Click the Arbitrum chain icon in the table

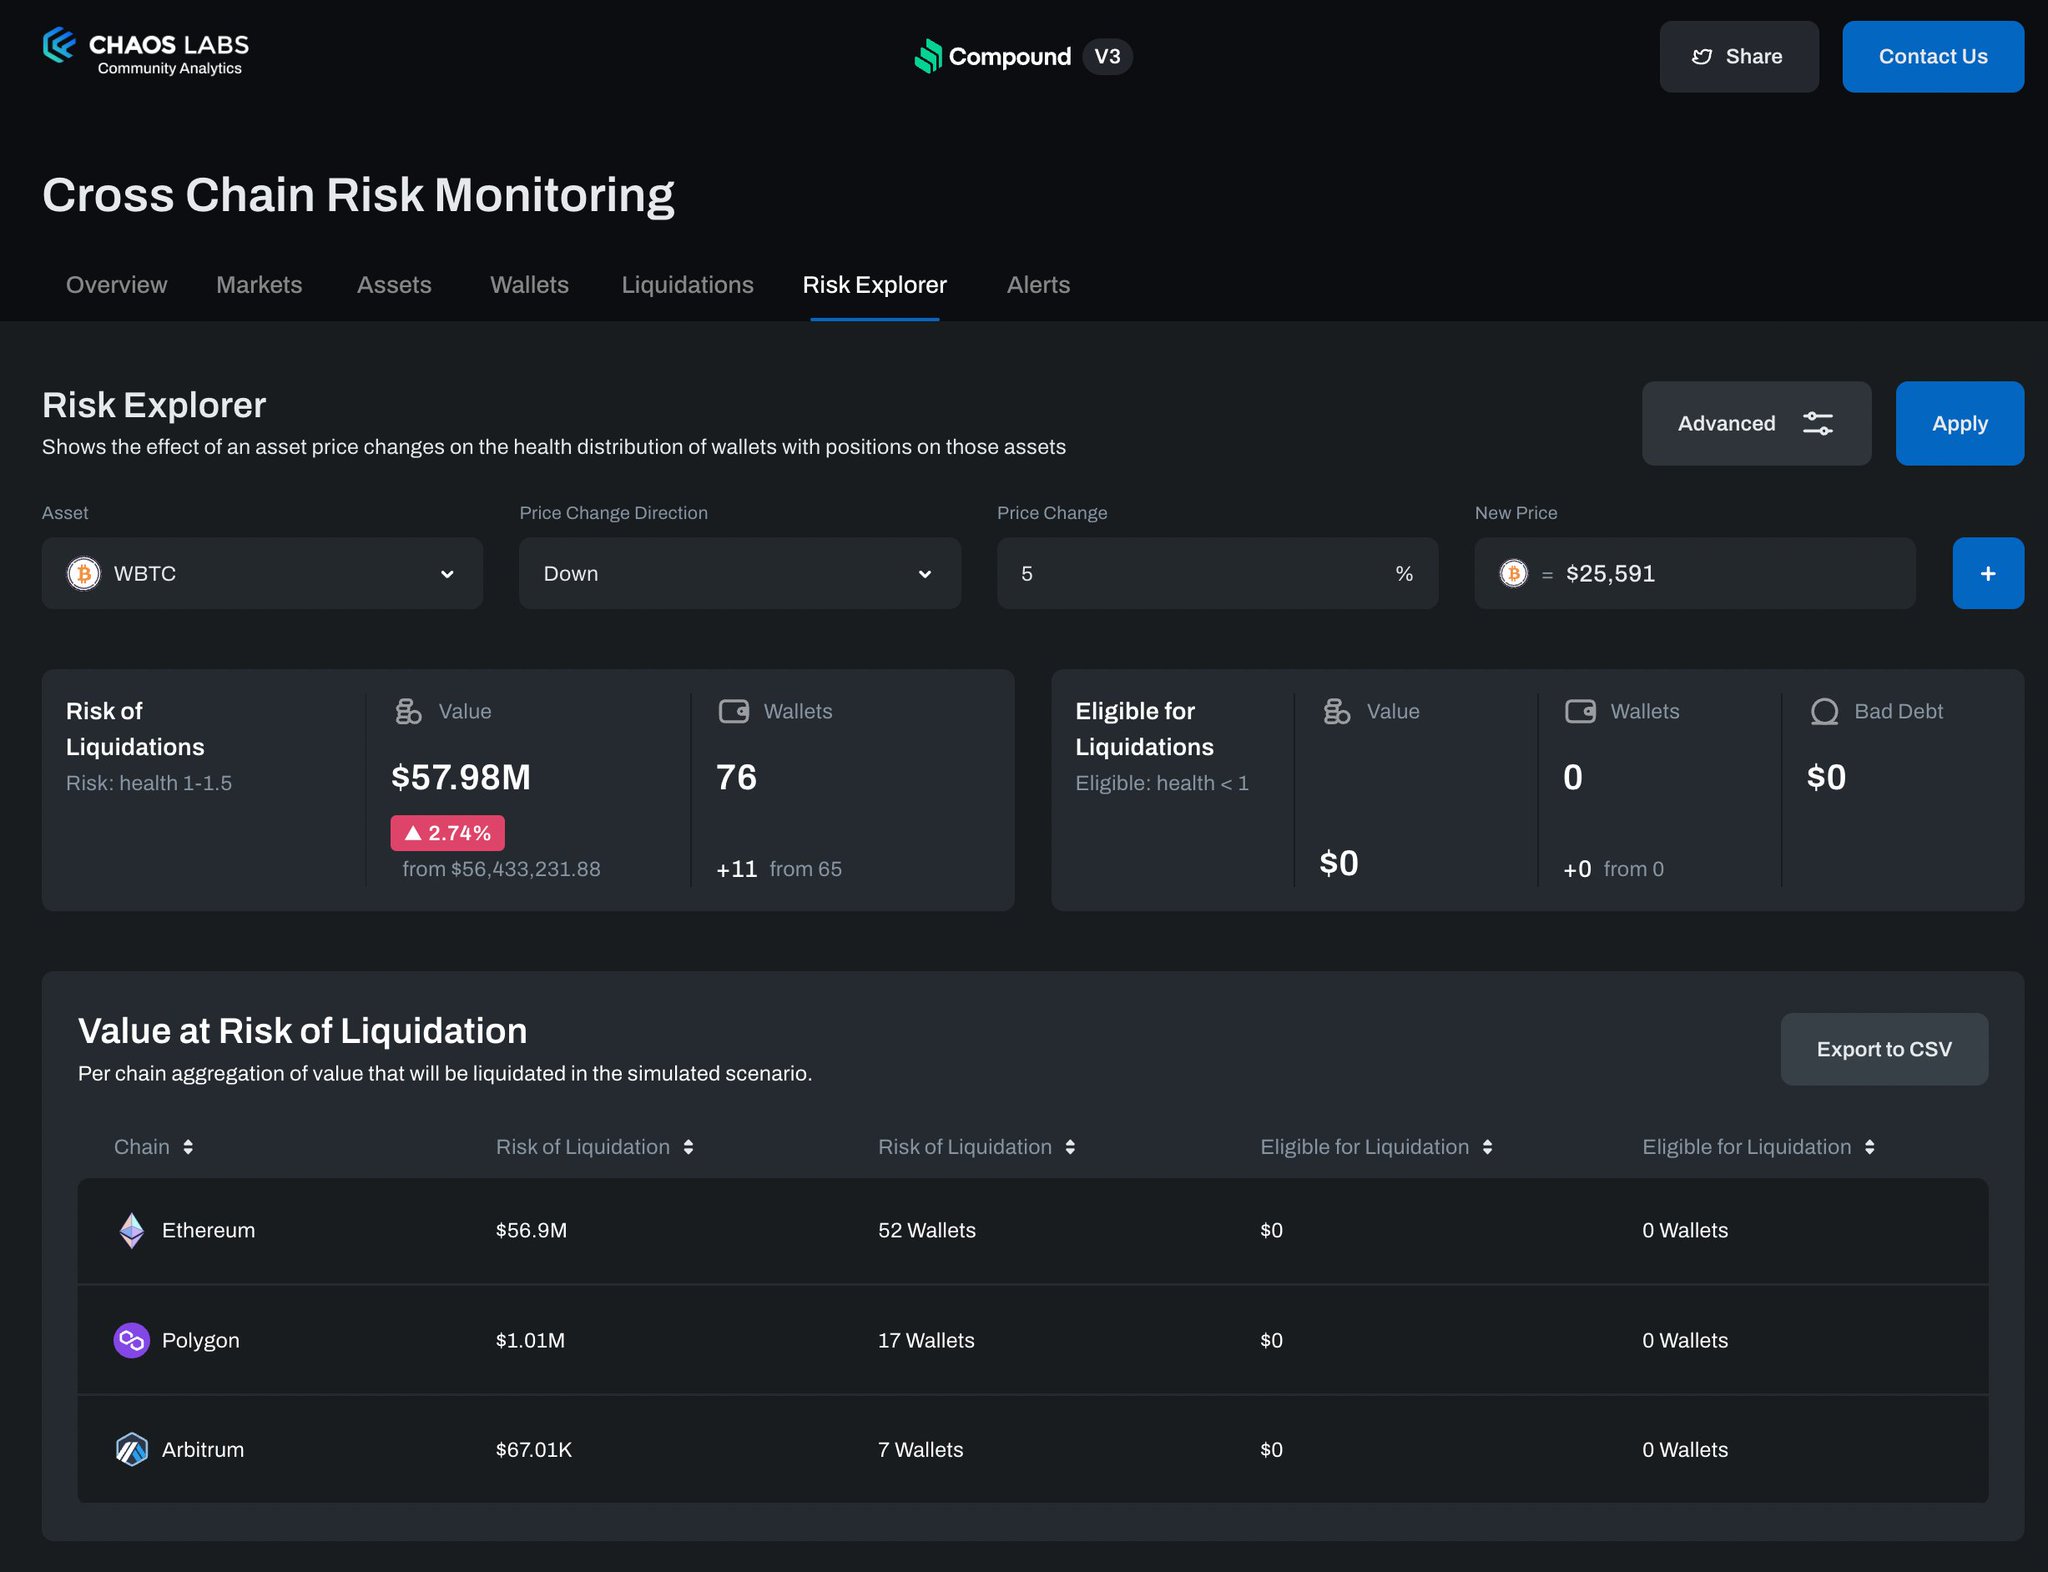coord(130,1449)
